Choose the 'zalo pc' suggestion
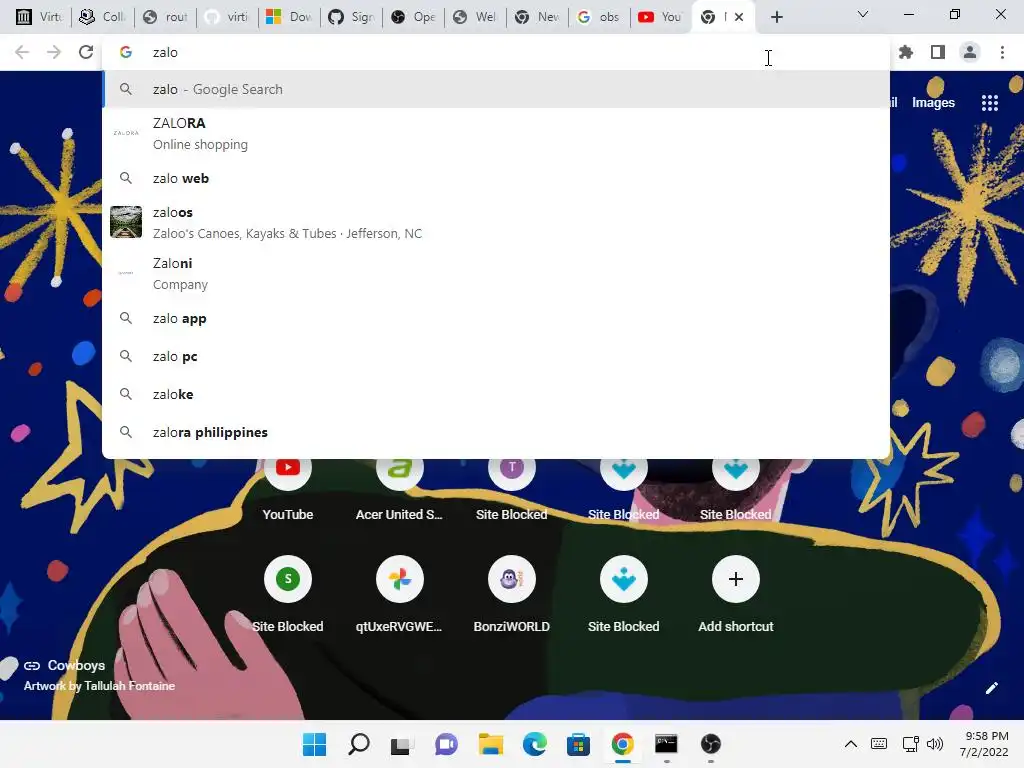This screenshot has width=1024, height=768. coord(496,357)
